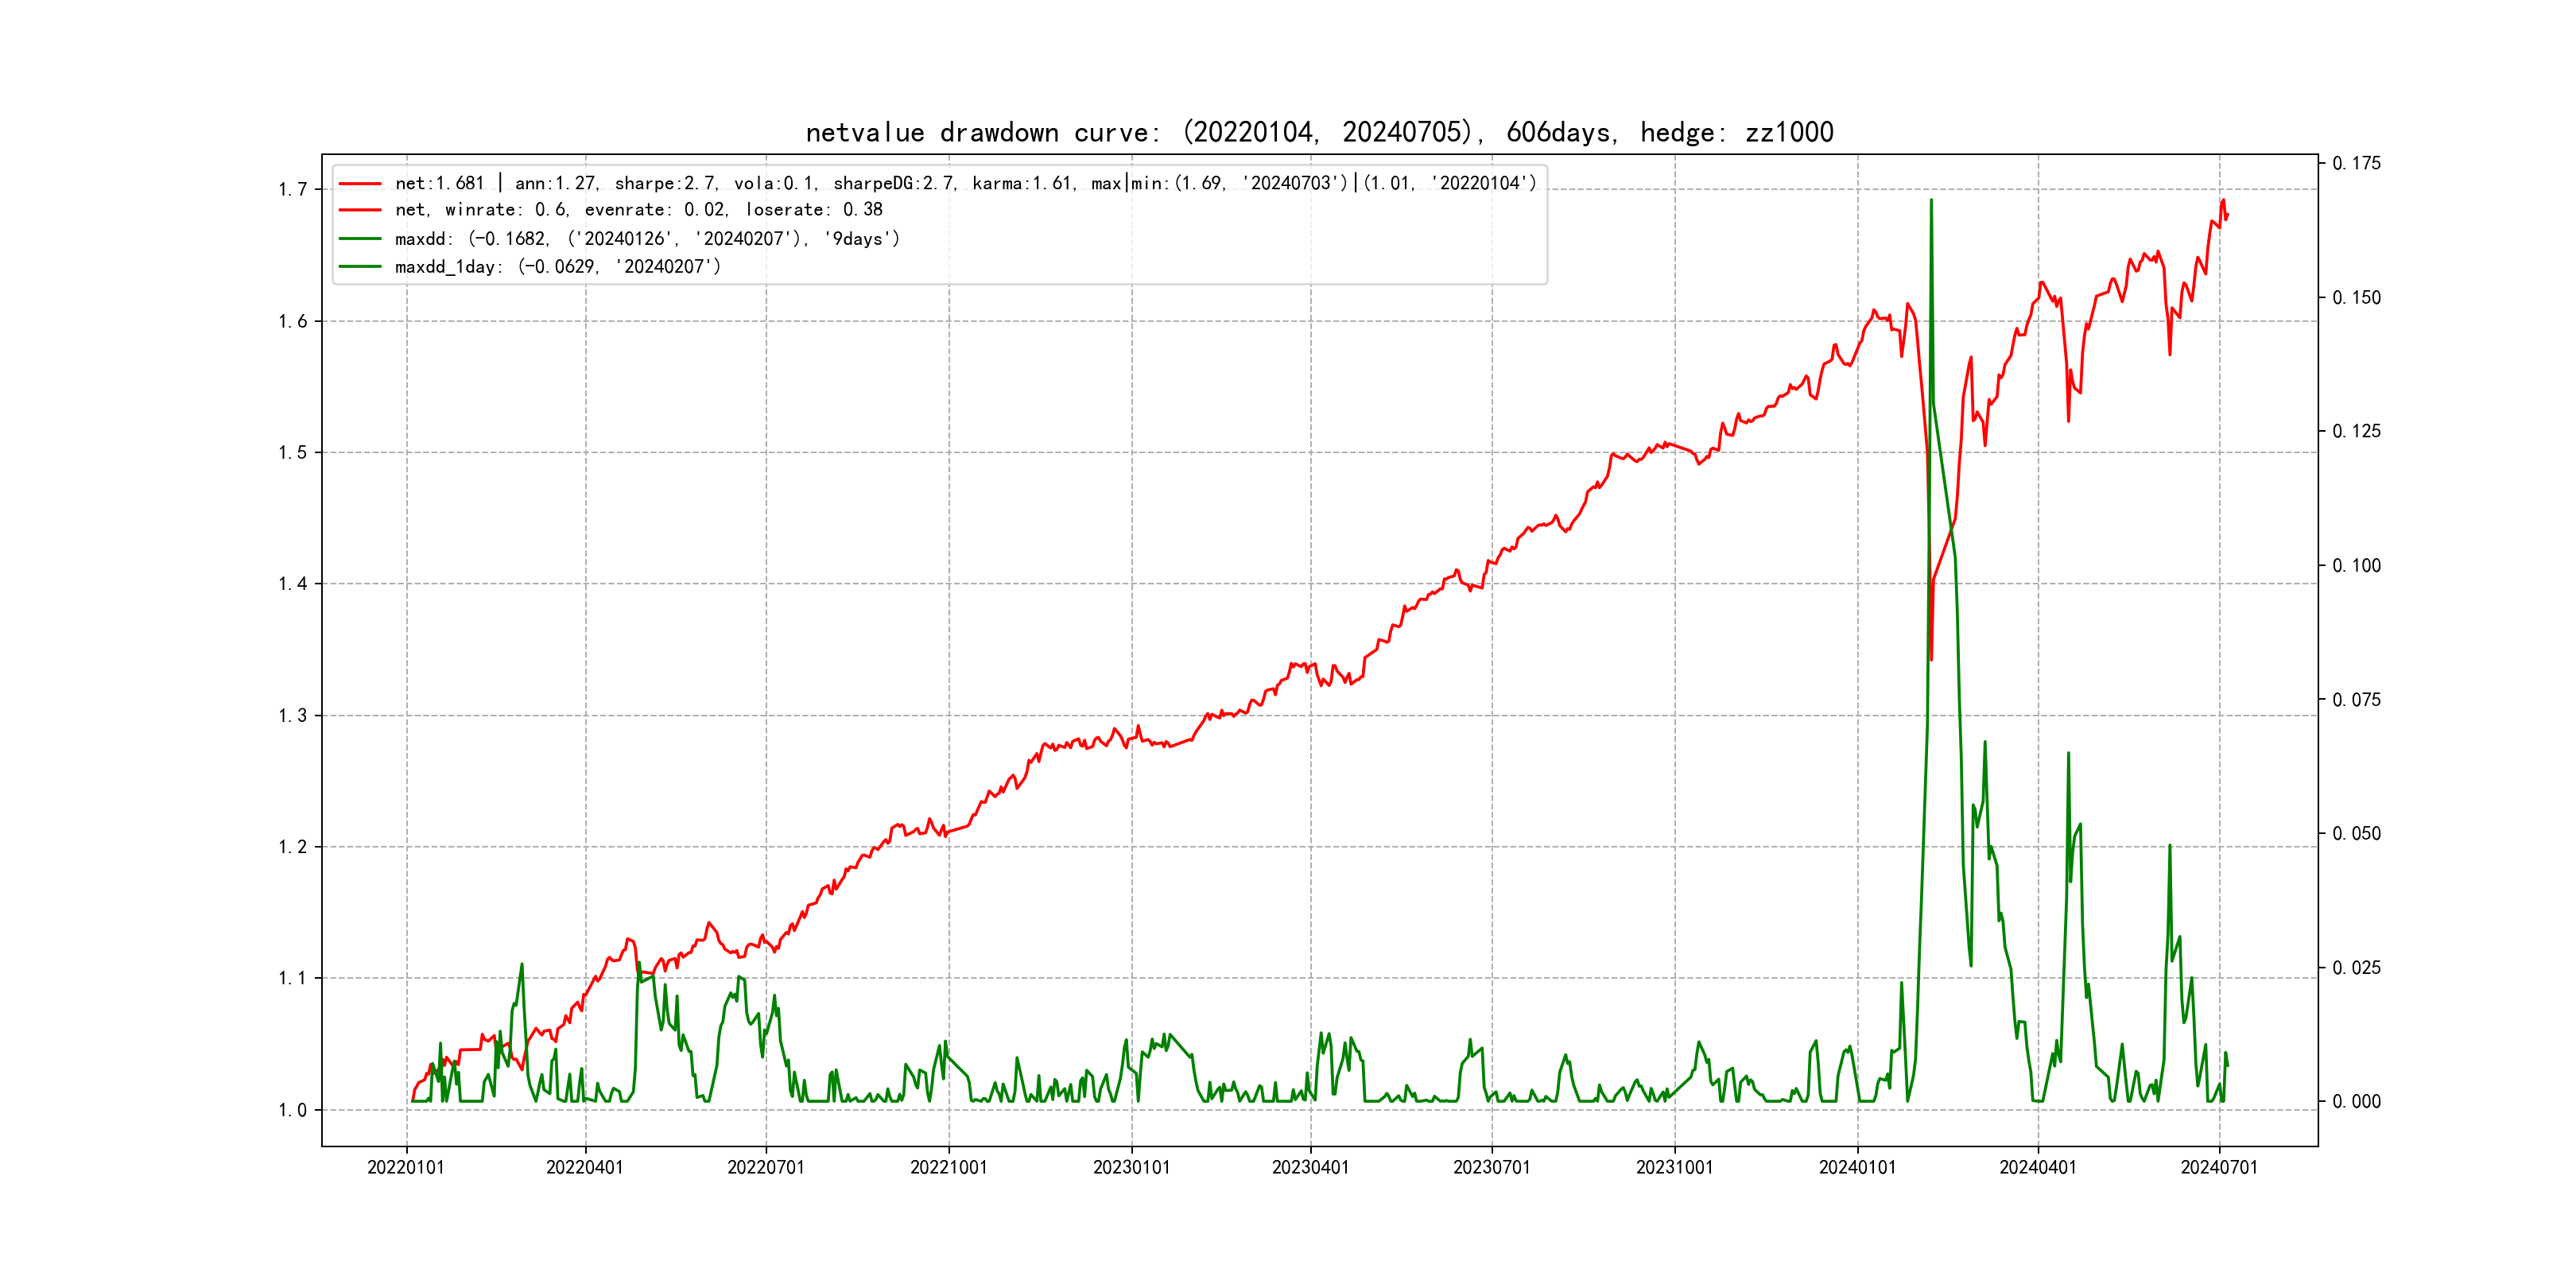Screen dimensions: 2576x1288
Task: Click the 20220401 x-axis date label
Action: (585, 1167)
